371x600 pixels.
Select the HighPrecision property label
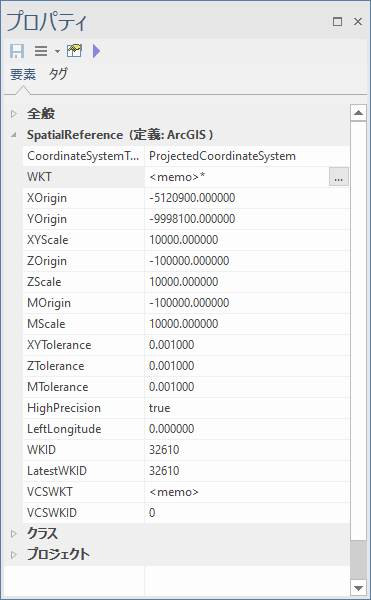tap(64, 408)
